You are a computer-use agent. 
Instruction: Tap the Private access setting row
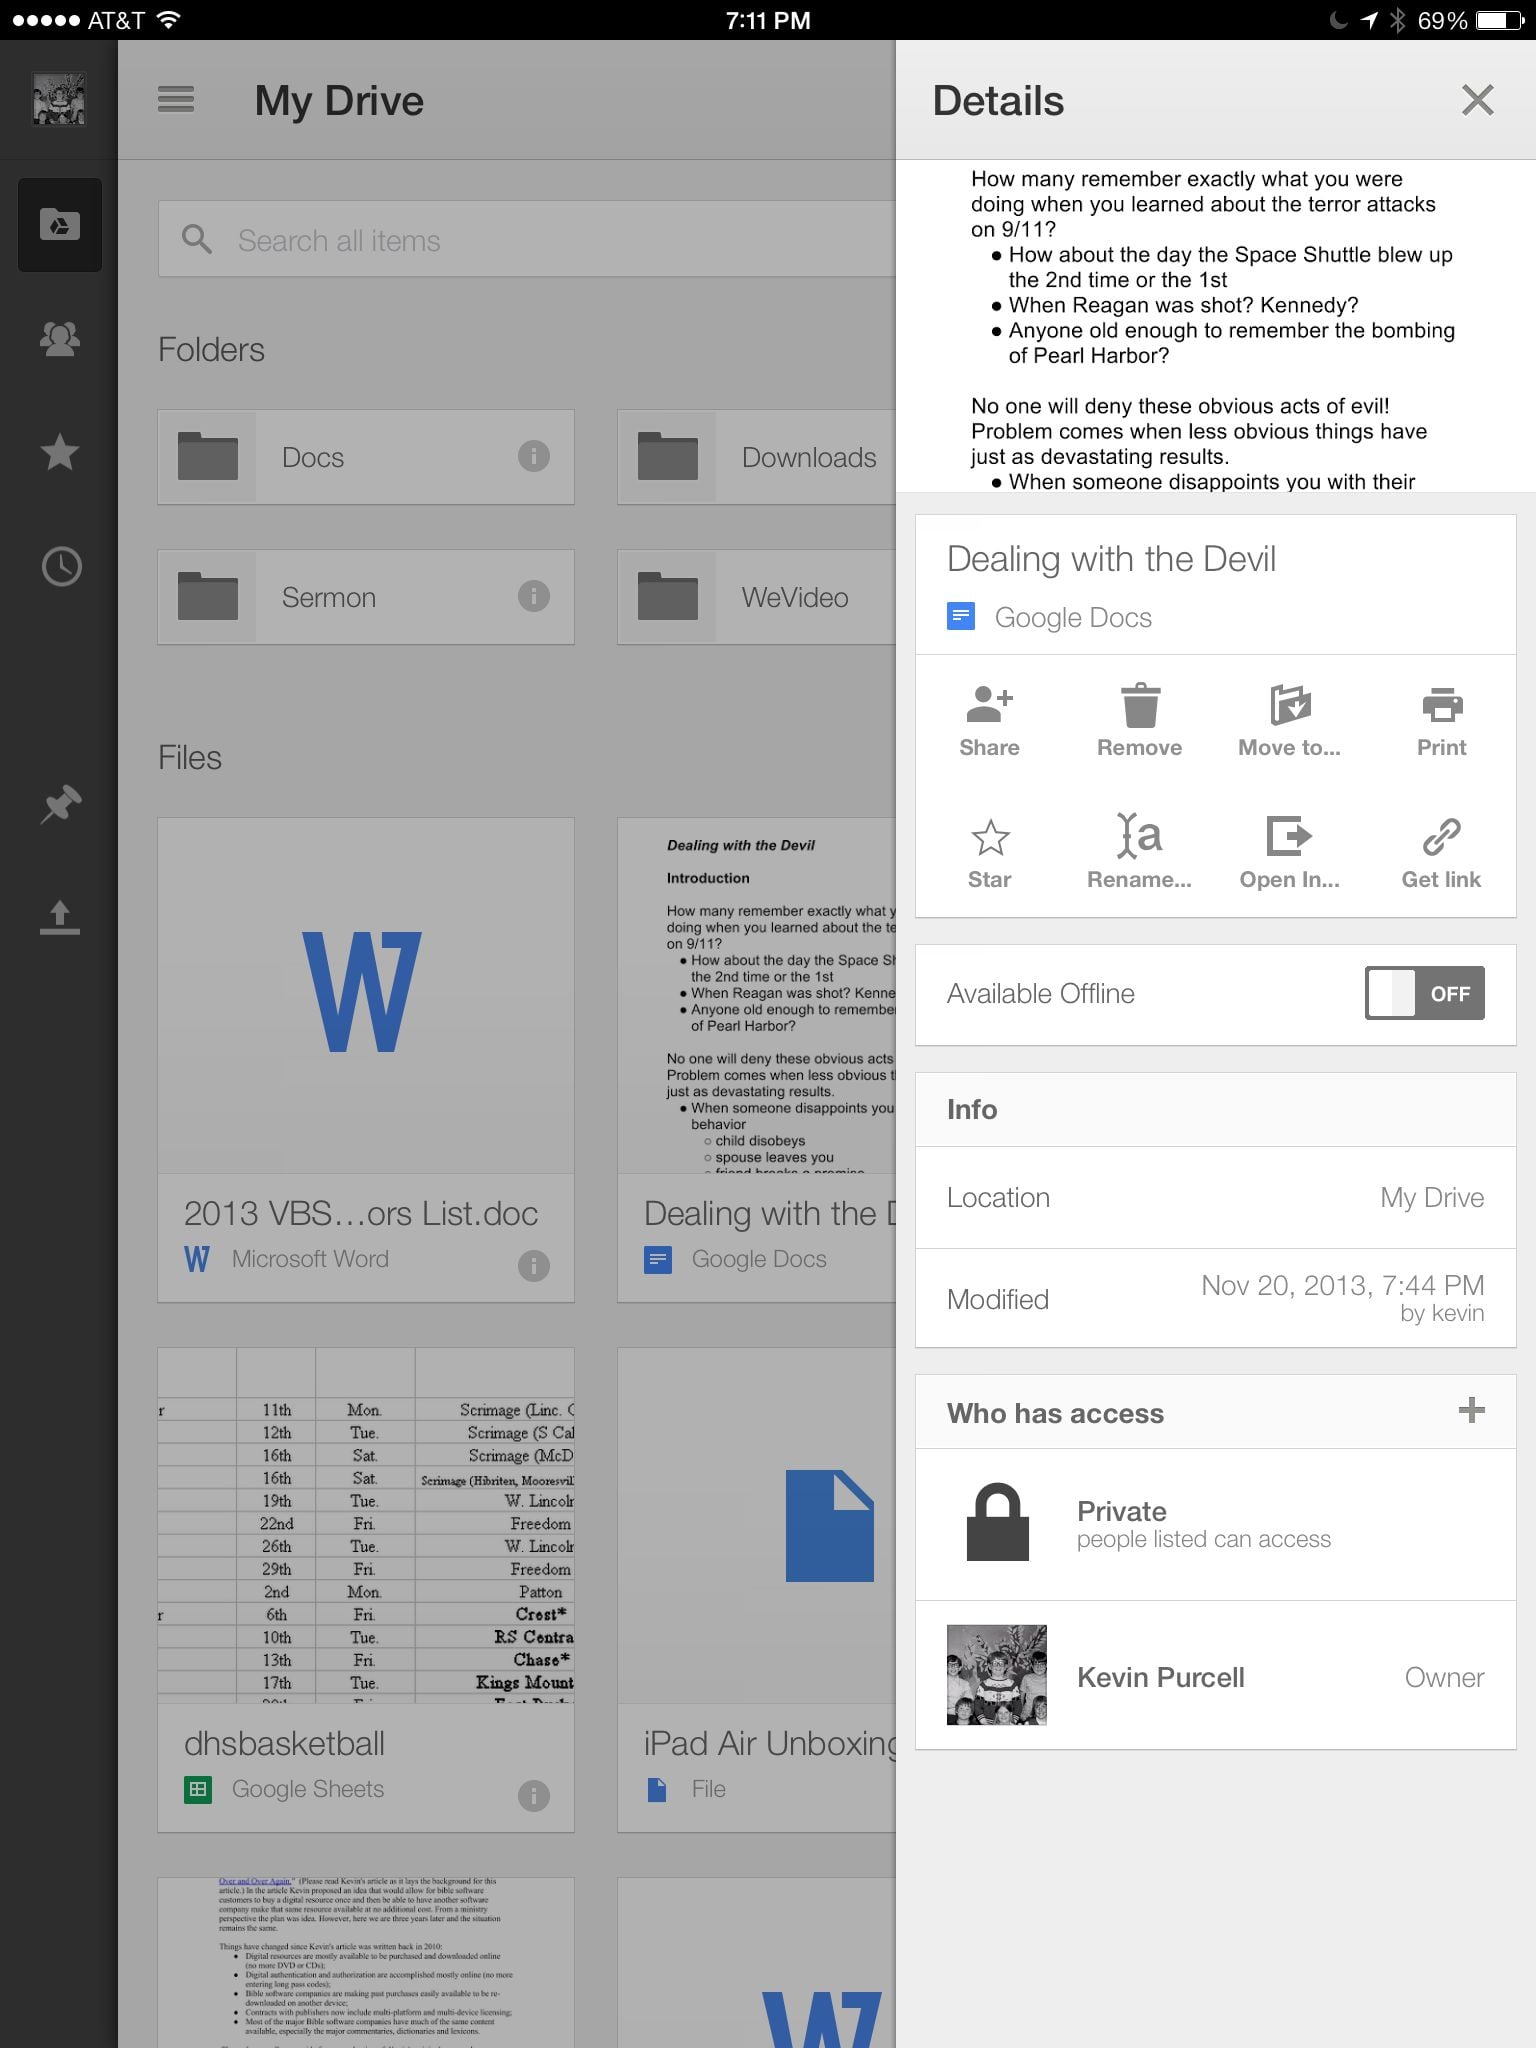[x=1216, y=1524]
